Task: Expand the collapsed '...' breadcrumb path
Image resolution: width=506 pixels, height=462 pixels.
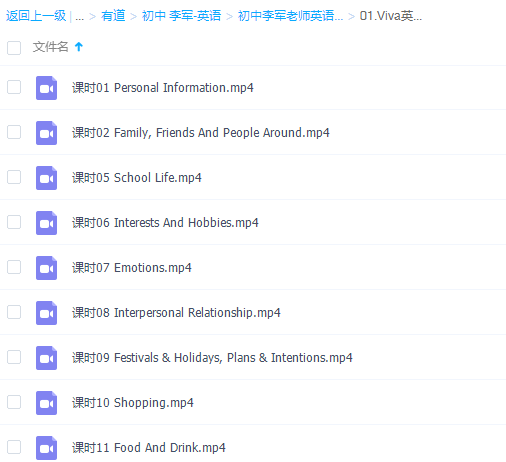Action: point(79,16)
